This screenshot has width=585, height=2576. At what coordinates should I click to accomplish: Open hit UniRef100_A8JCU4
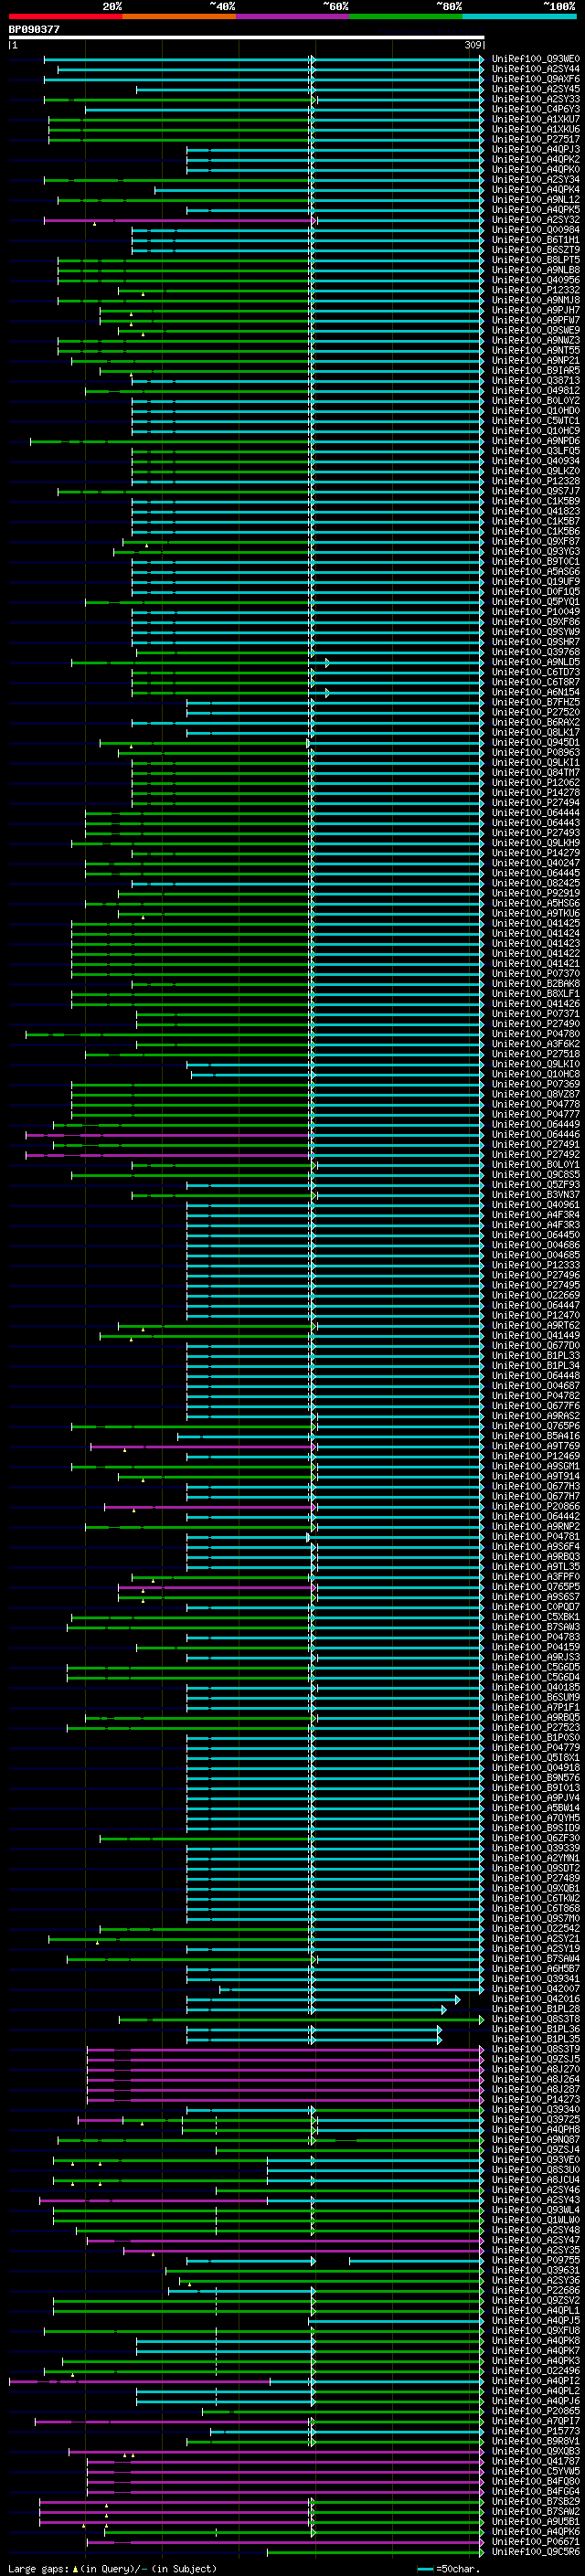pos(535,2179)
